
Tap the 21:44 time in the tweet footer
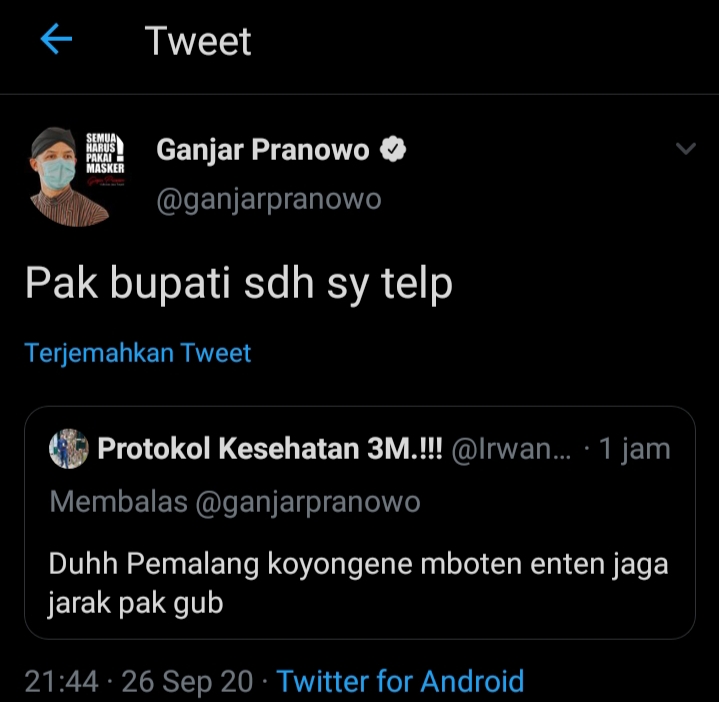[x=61, y=681]
